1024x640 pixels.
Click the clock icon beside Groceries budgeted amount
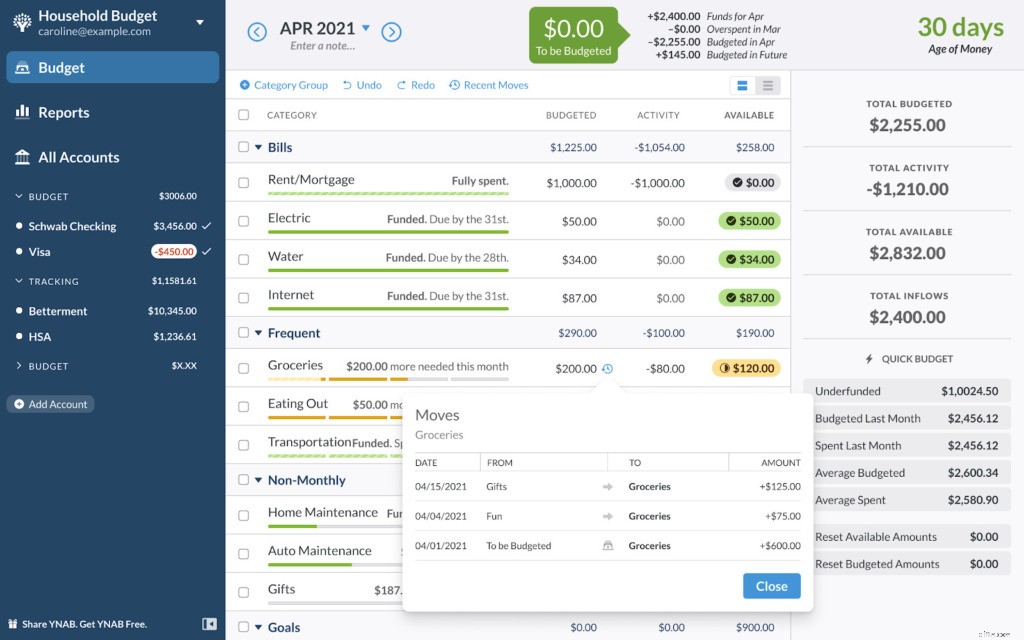606,369
